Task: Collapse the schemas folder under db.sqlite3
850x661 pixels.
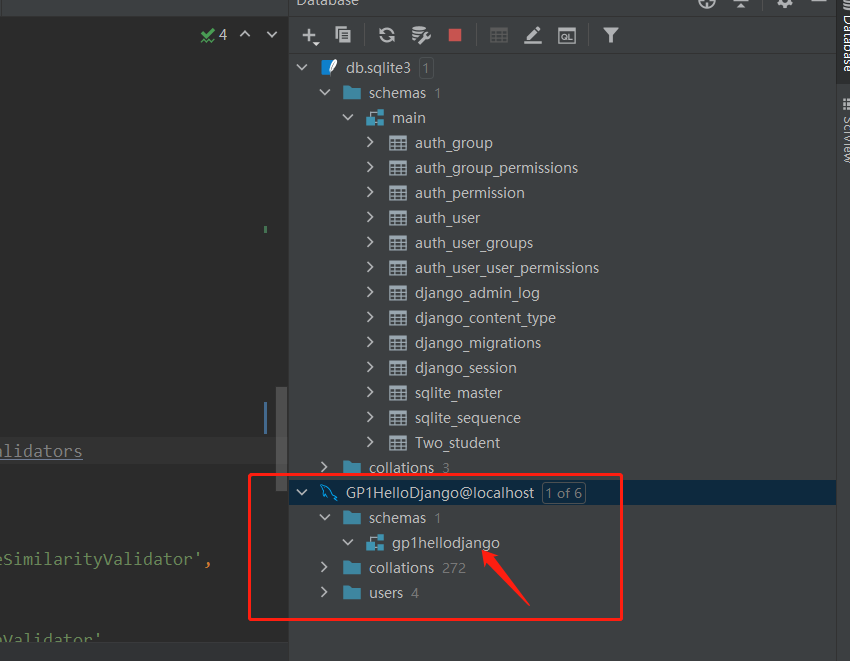Action: pos(325,93)
